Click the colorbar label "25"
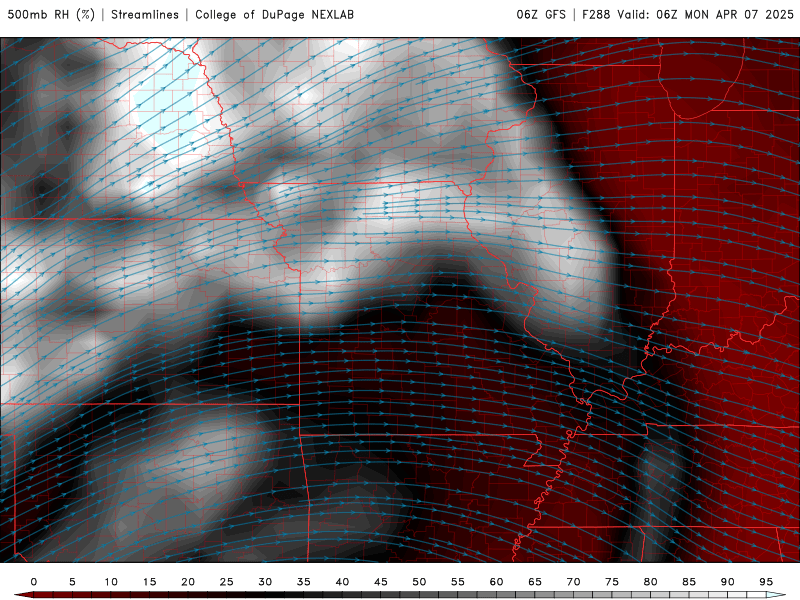Screen dimensions: 800x600 (227, 582)
